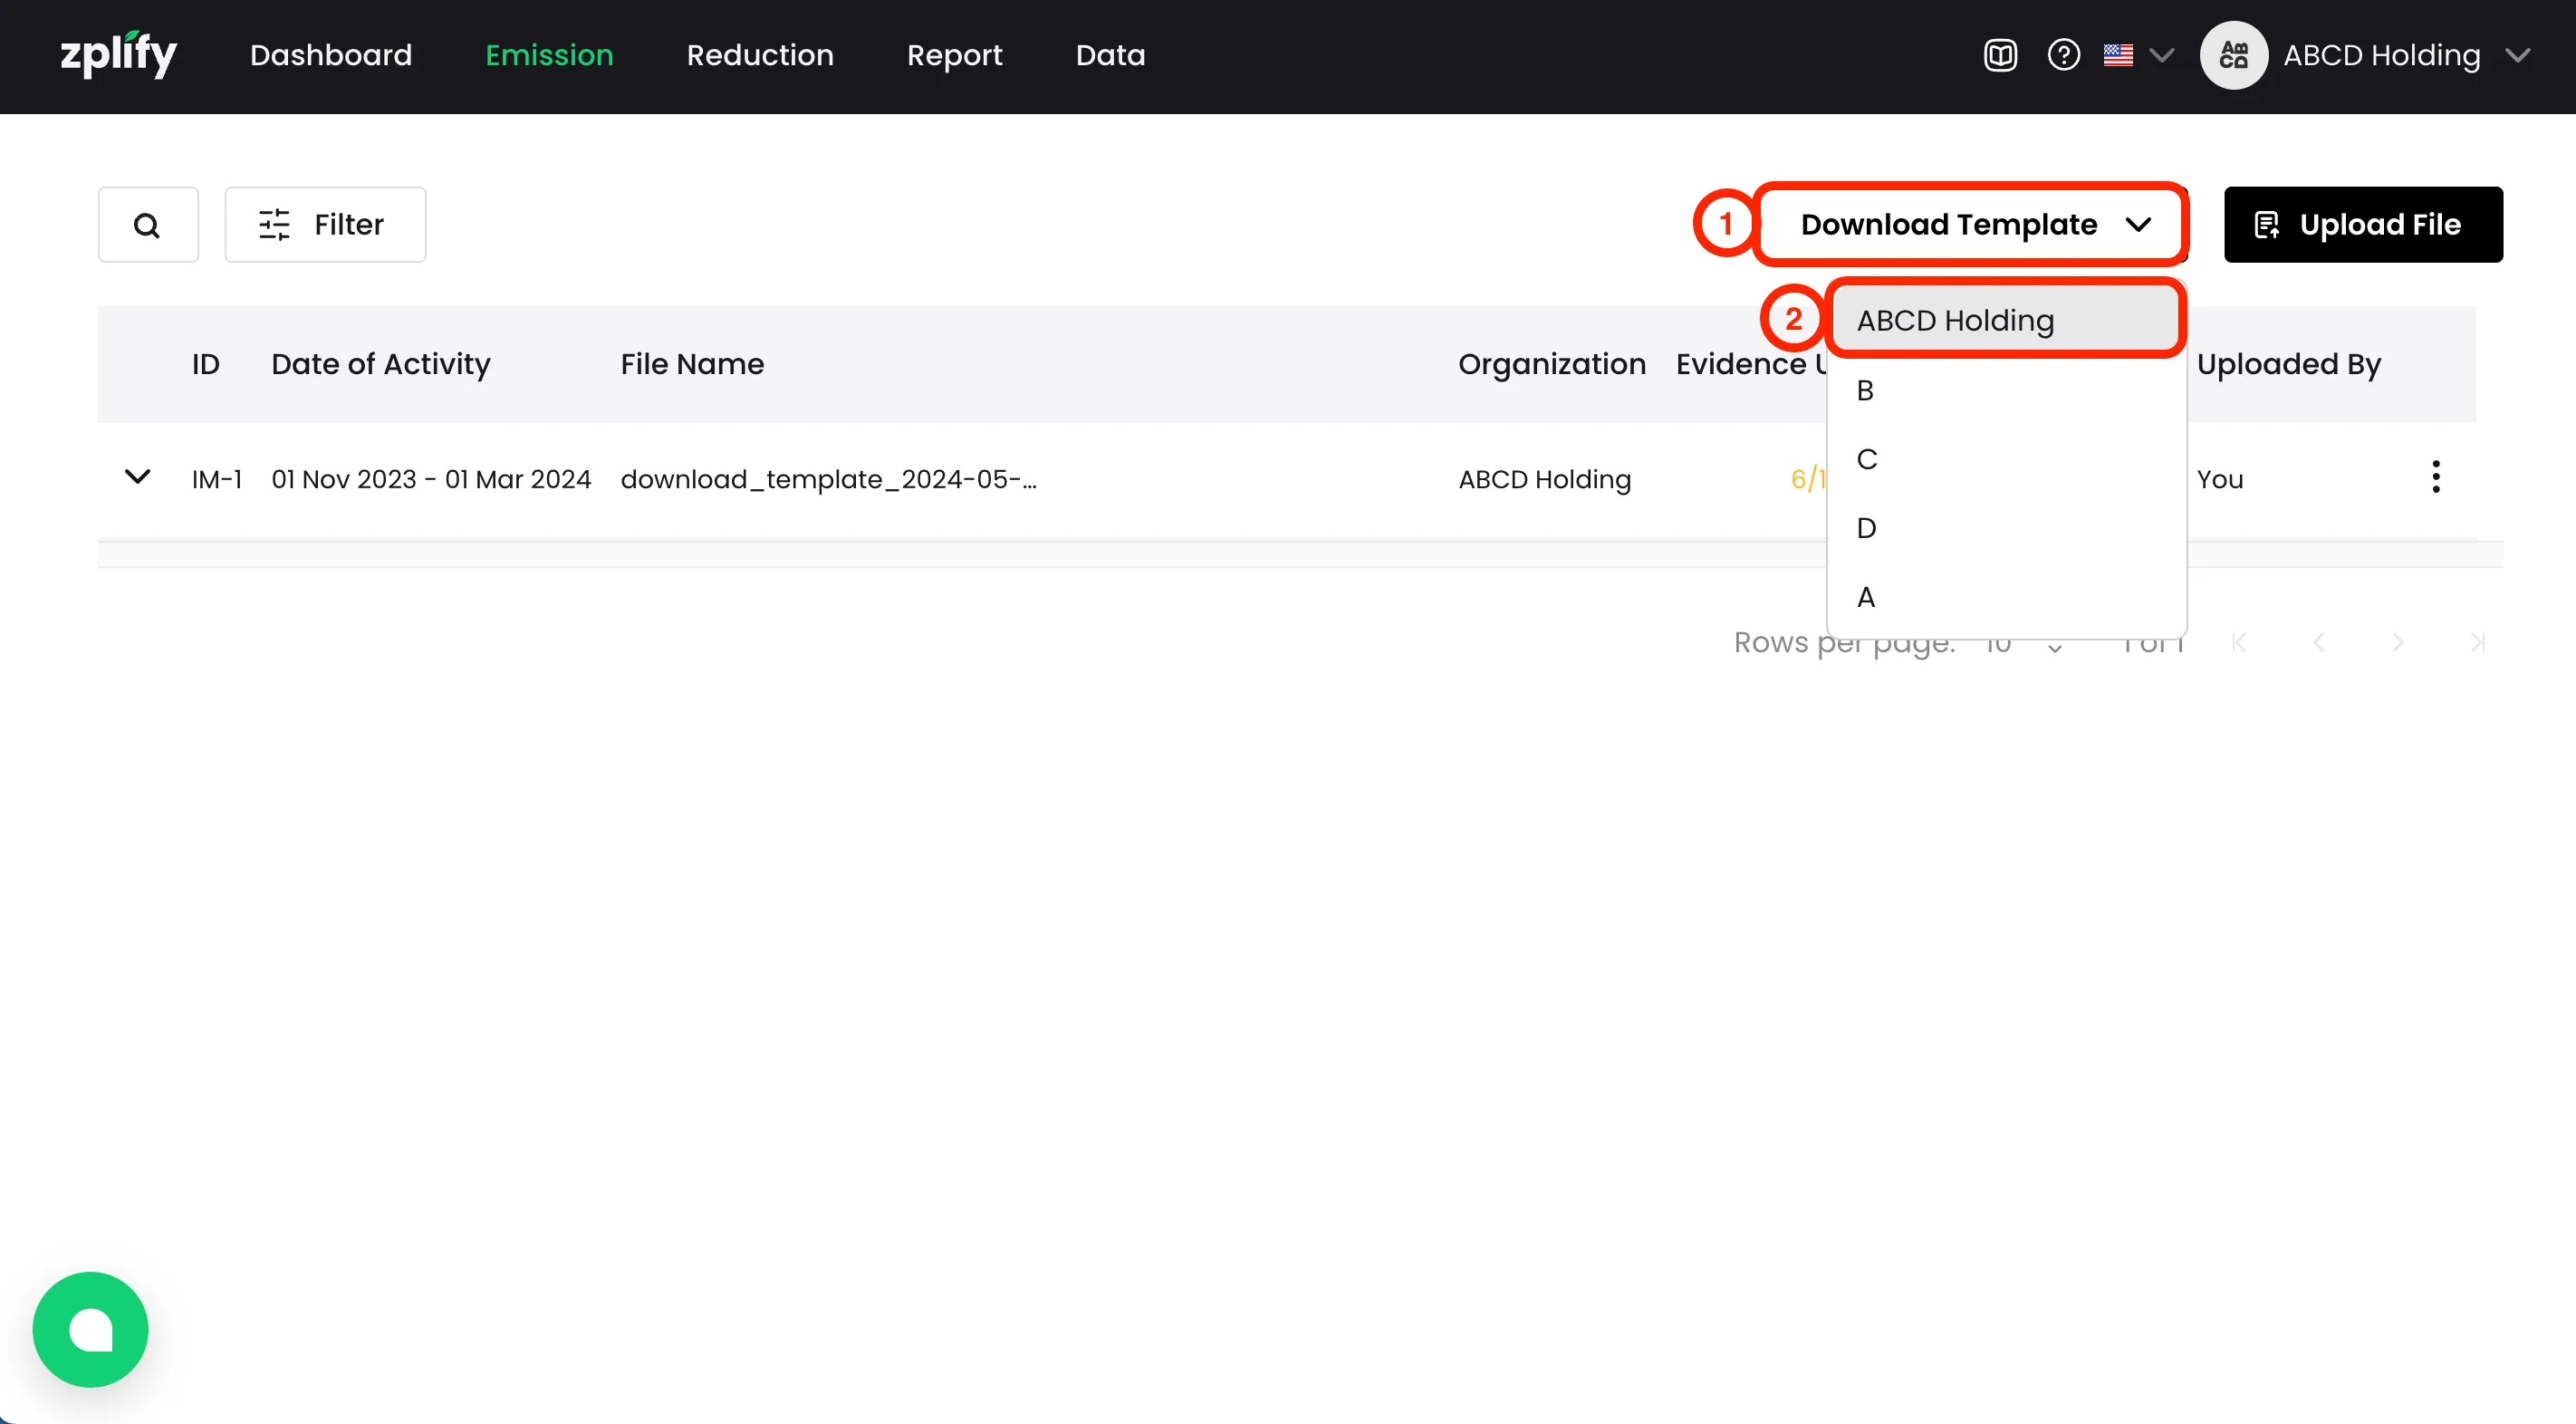2576x1424 pixels.
Task: Open the help question mark icon
Action: pos(2063,55)
